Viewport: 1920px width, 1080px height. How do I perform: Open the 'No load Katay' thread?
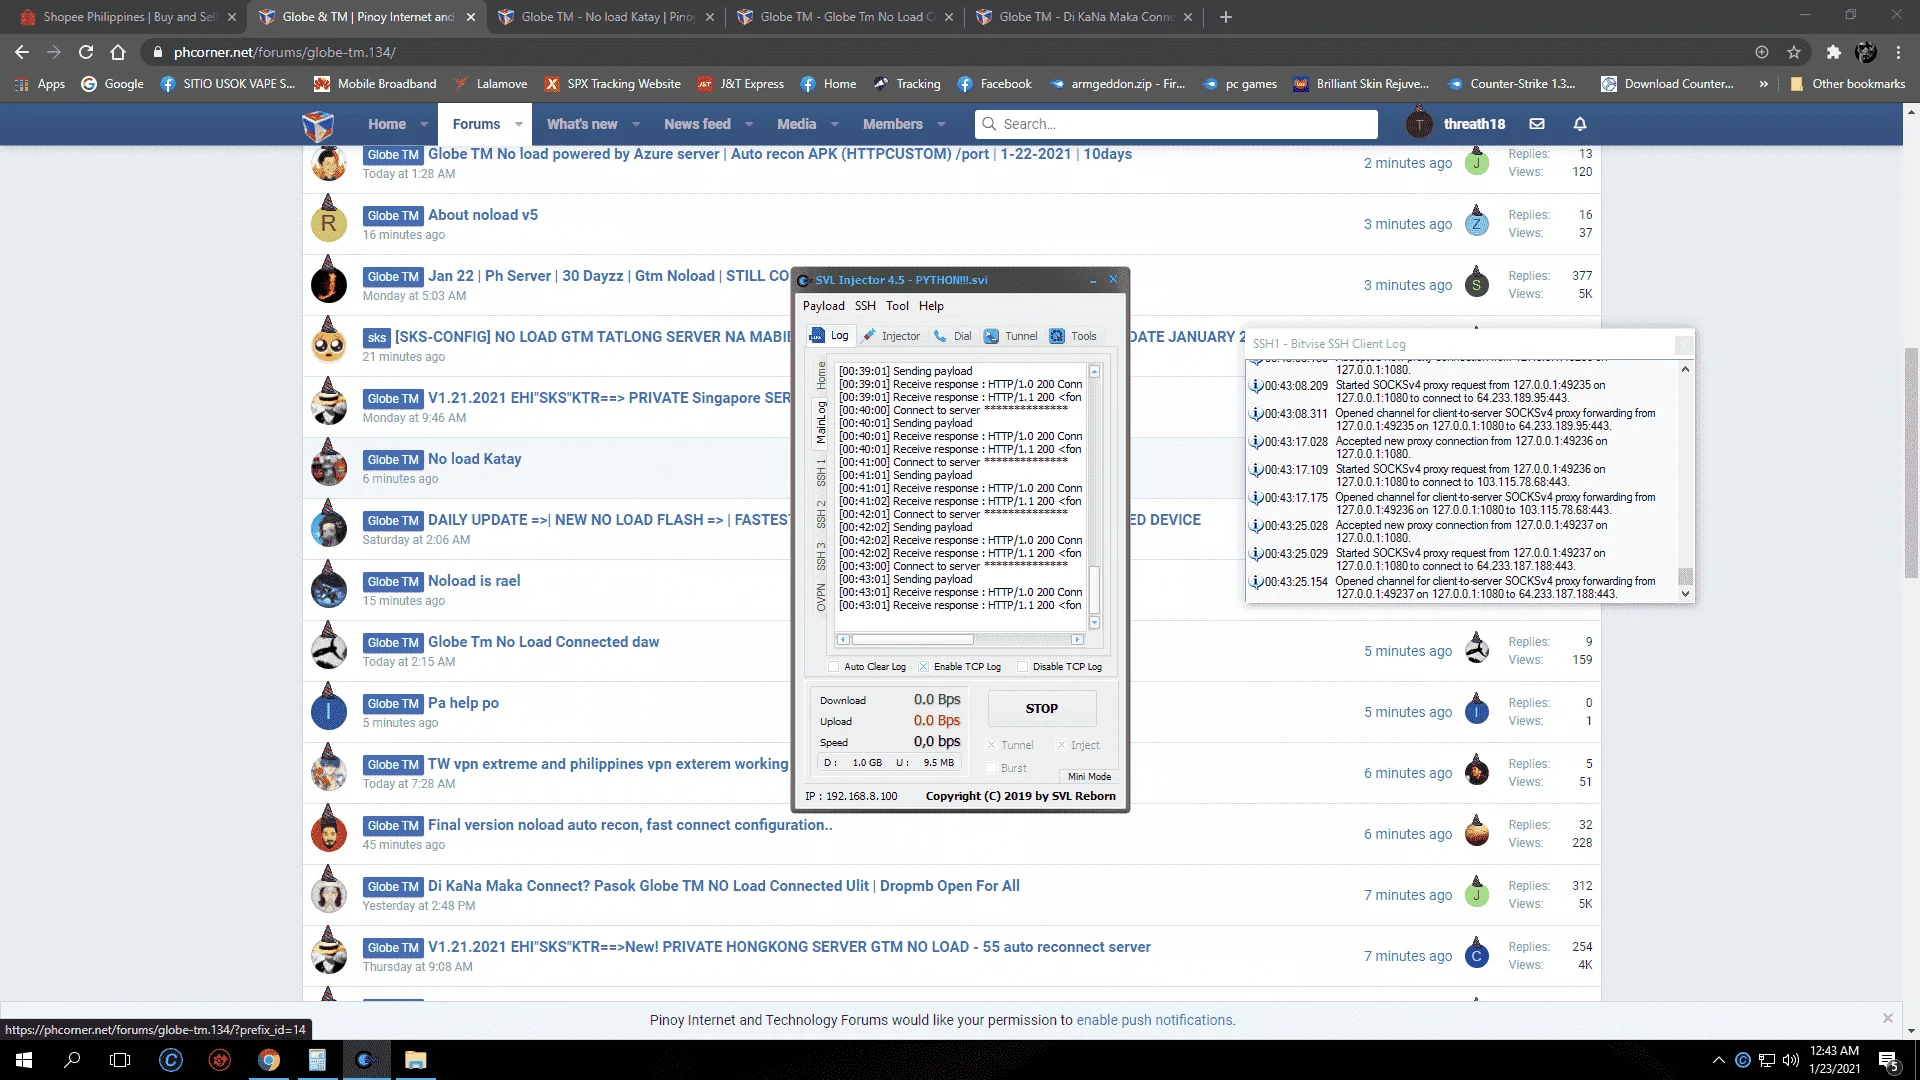(x=474, y=459)
